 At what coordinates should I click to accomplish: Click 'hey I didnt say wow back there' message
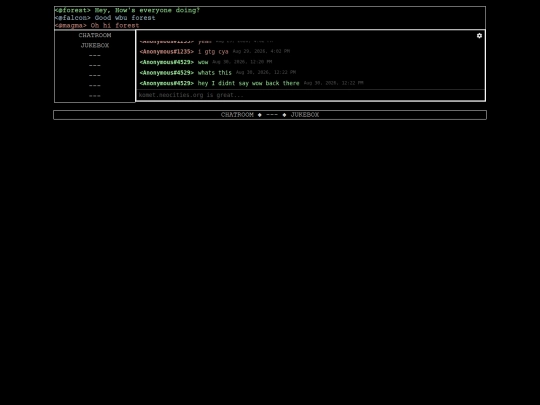click(x=248, y=83)
